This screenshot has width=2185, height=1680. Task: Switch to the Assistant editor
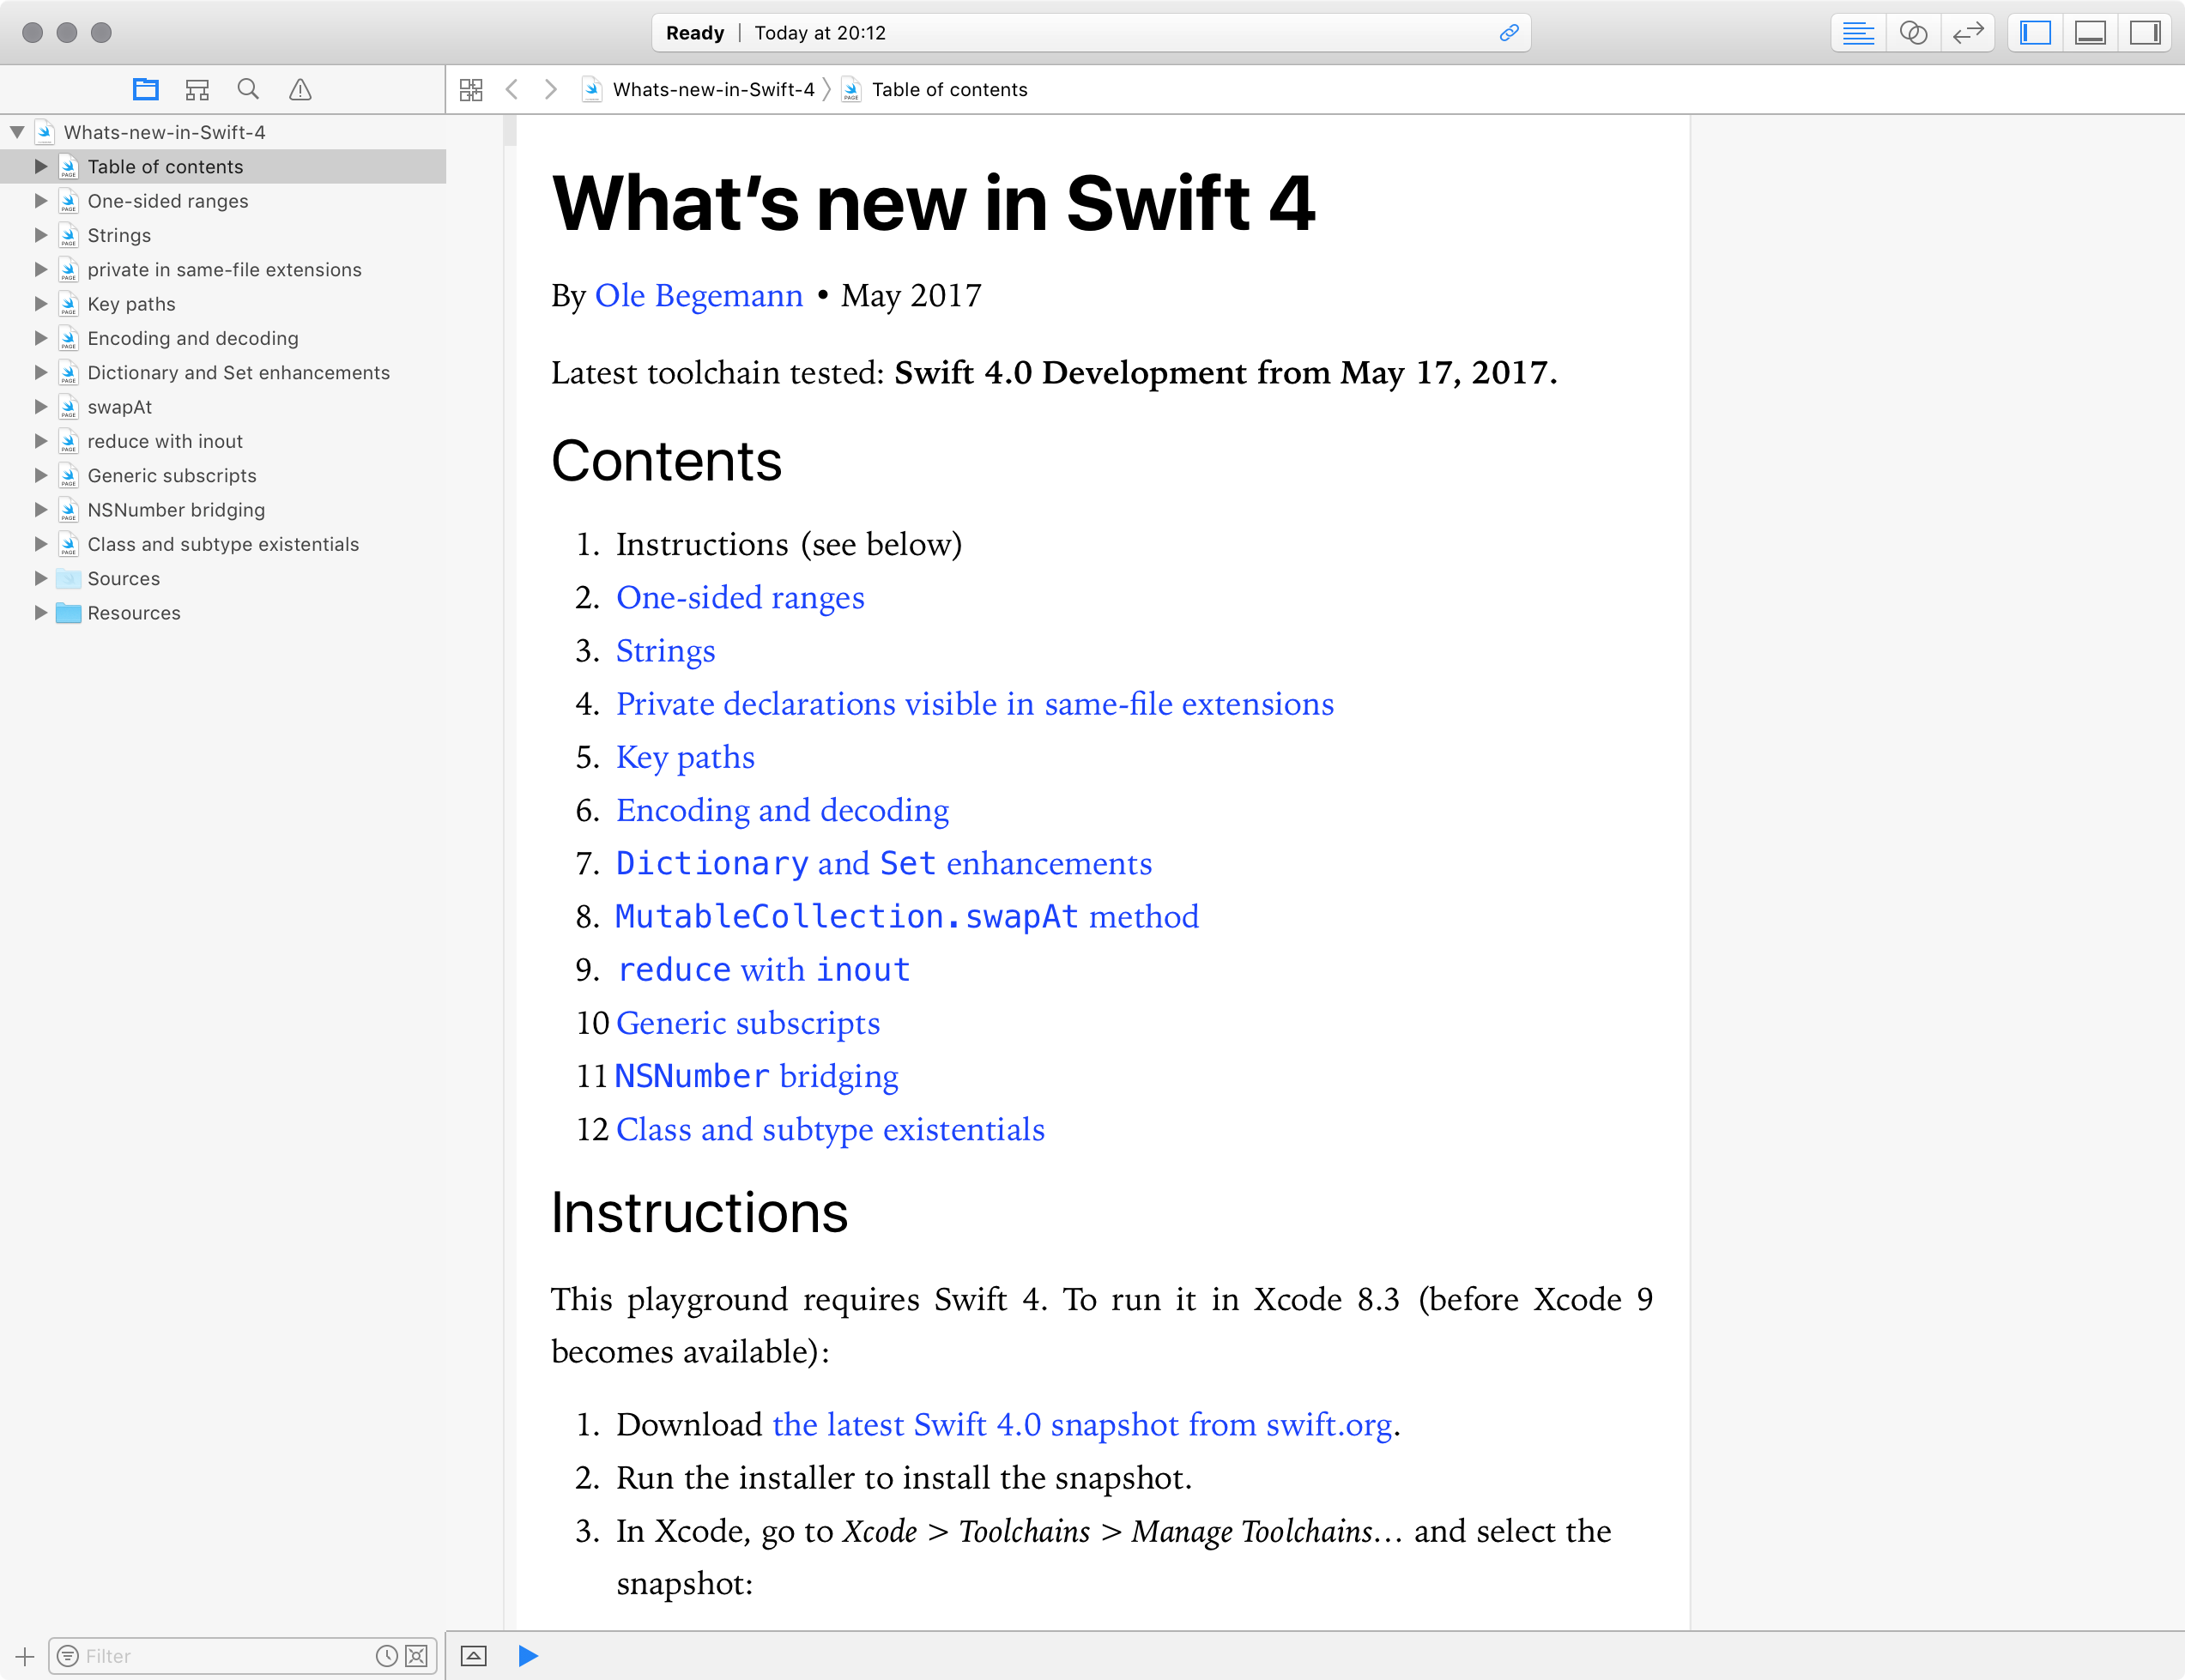pyautogui.click(x=1912, y=33)
